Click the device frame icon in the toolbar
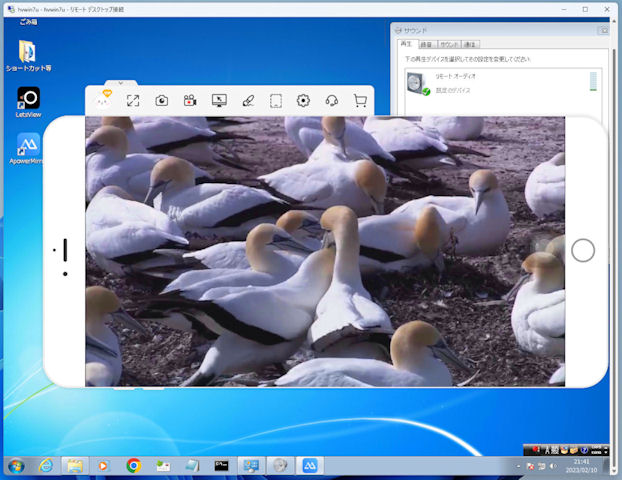This screenshot has height=480, width=622. coord(276,101)
